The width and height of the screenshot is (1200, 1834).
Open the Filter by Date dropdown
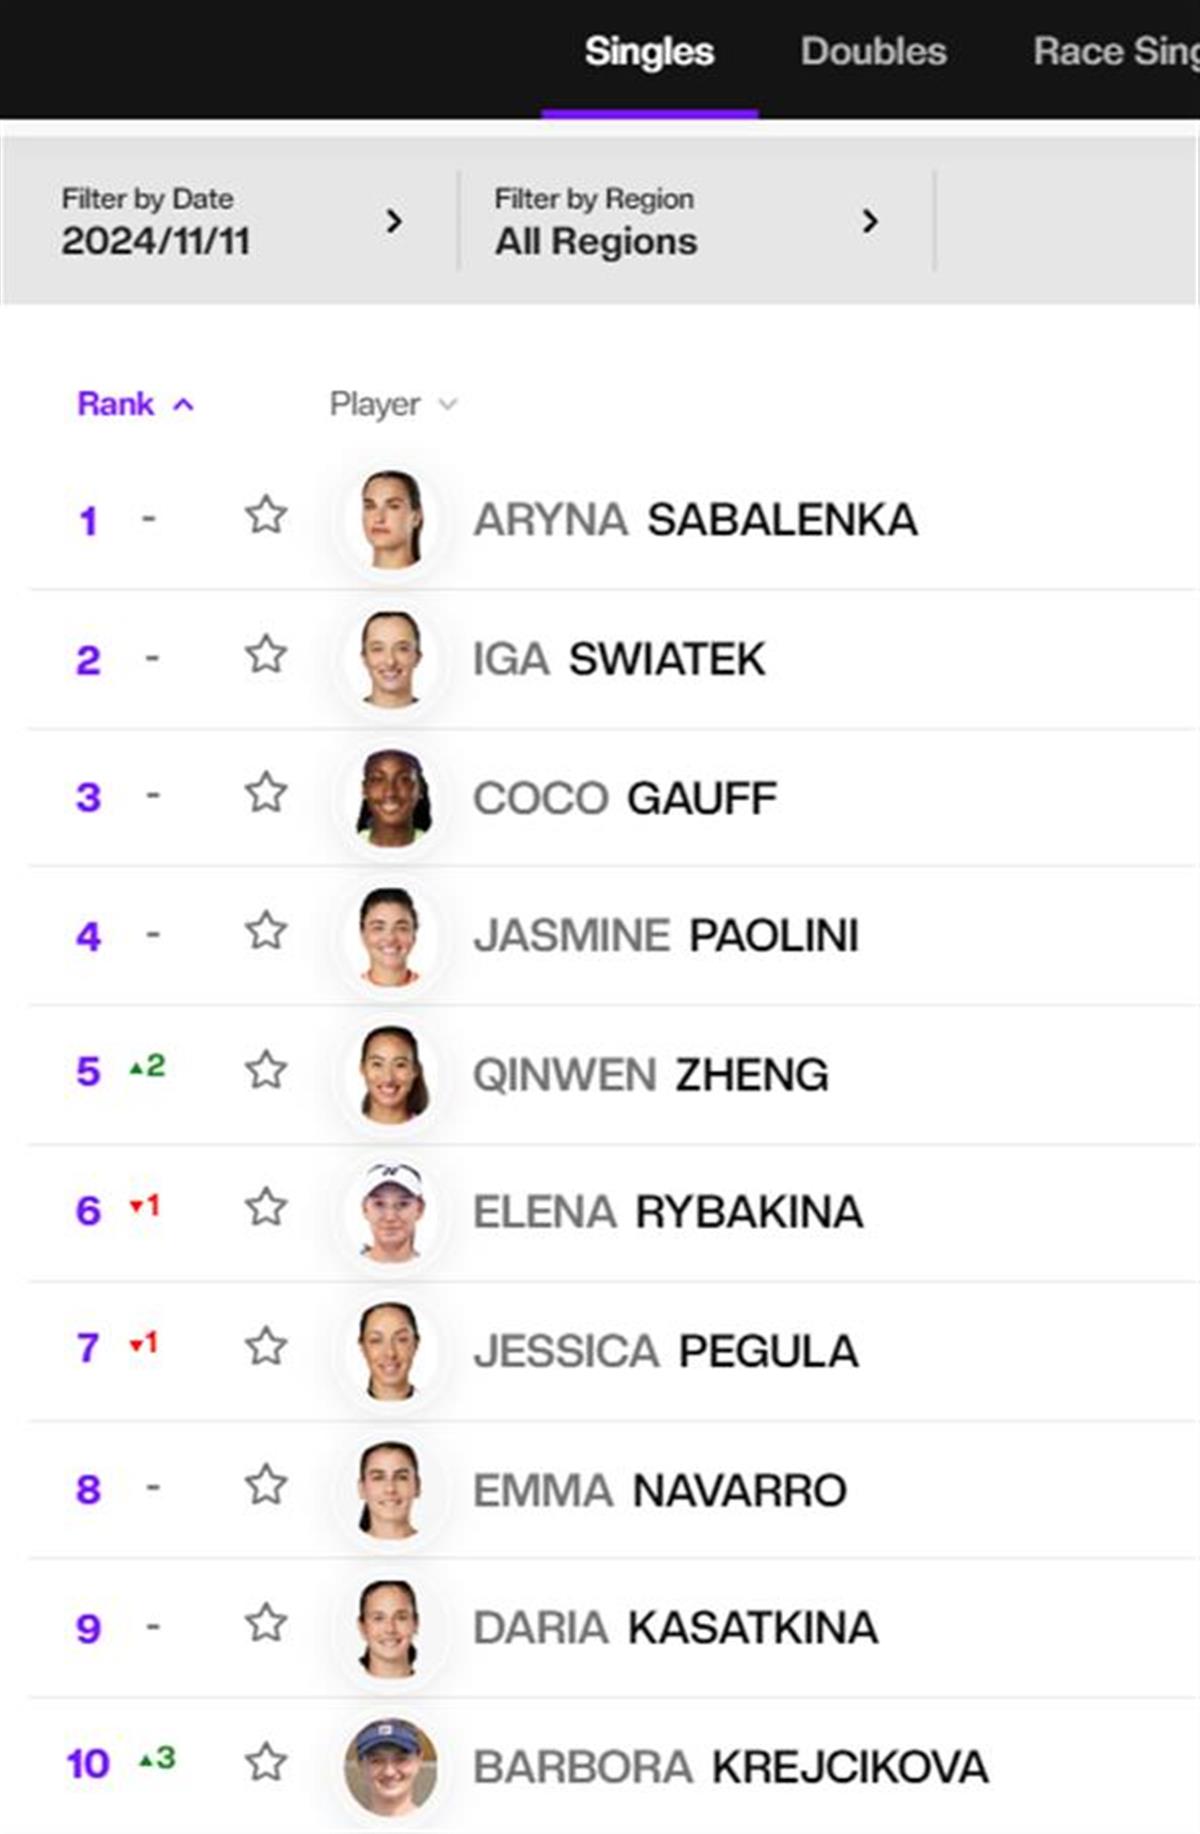point(231,221)
